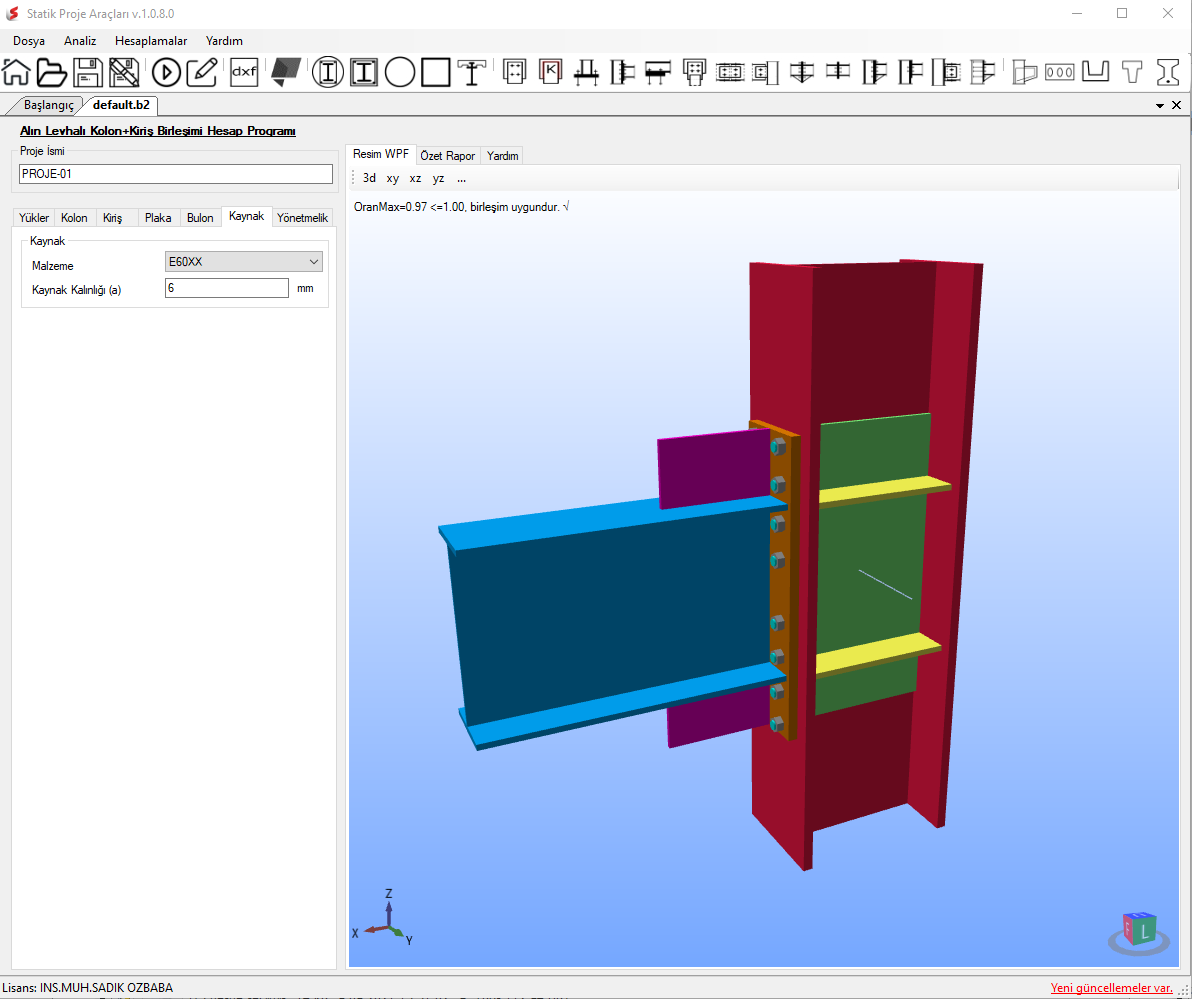Open the thick black beam-on-supports icon
This screenshot has width=1192, height=999.
(x=658, y=71)
